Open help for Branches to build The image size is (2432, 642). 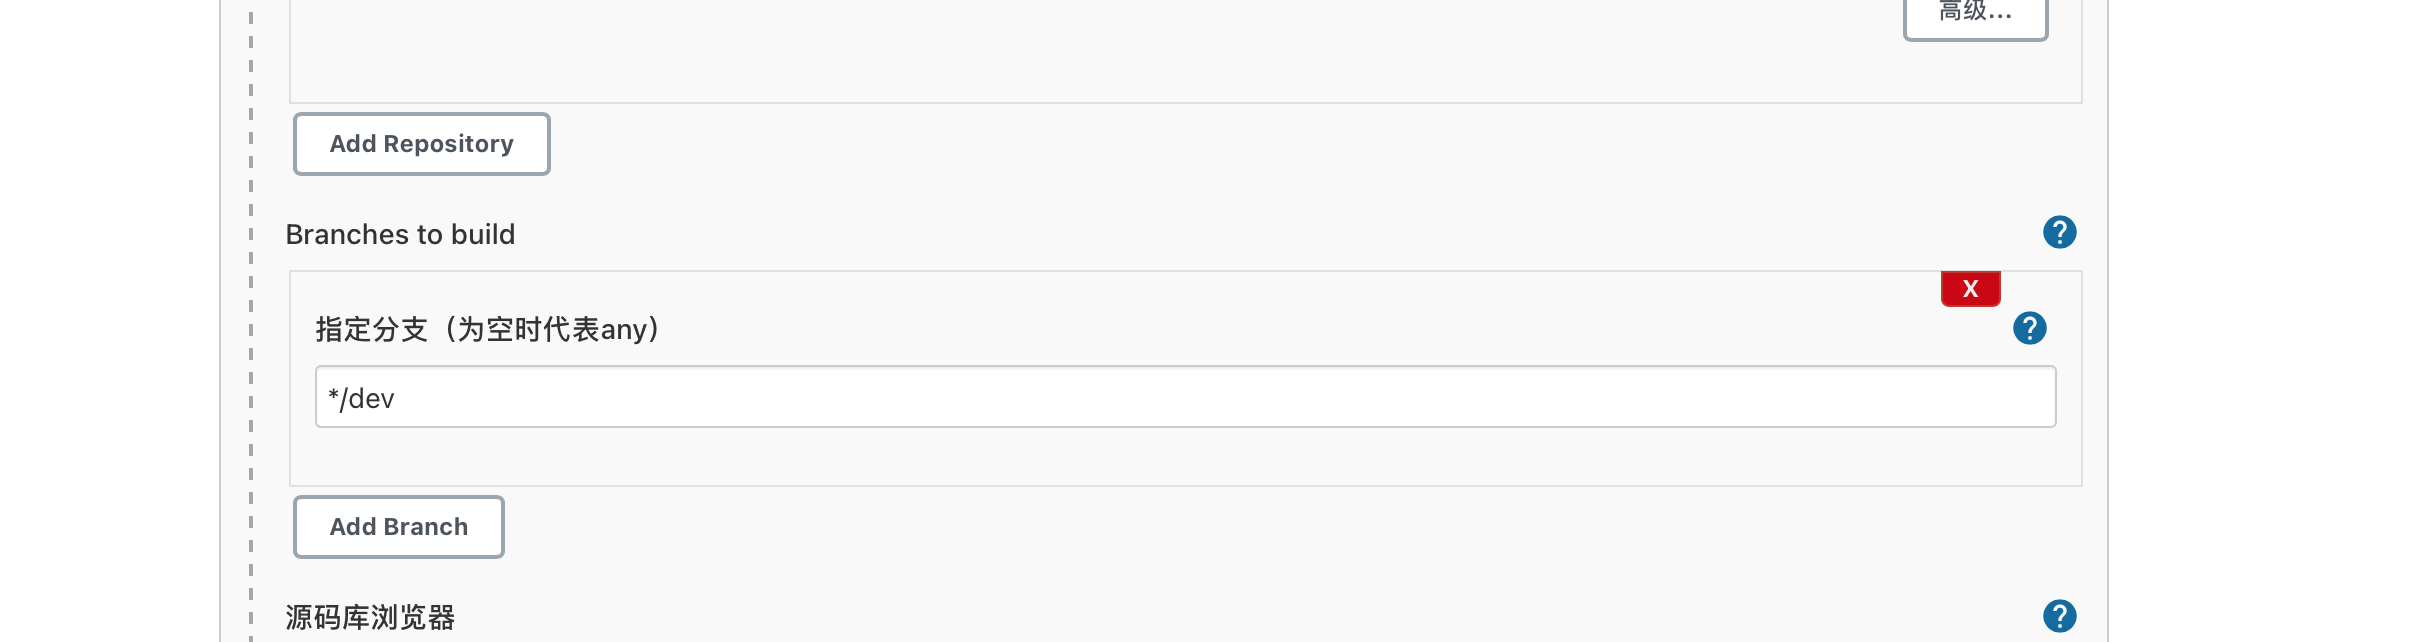point(2059,232)
